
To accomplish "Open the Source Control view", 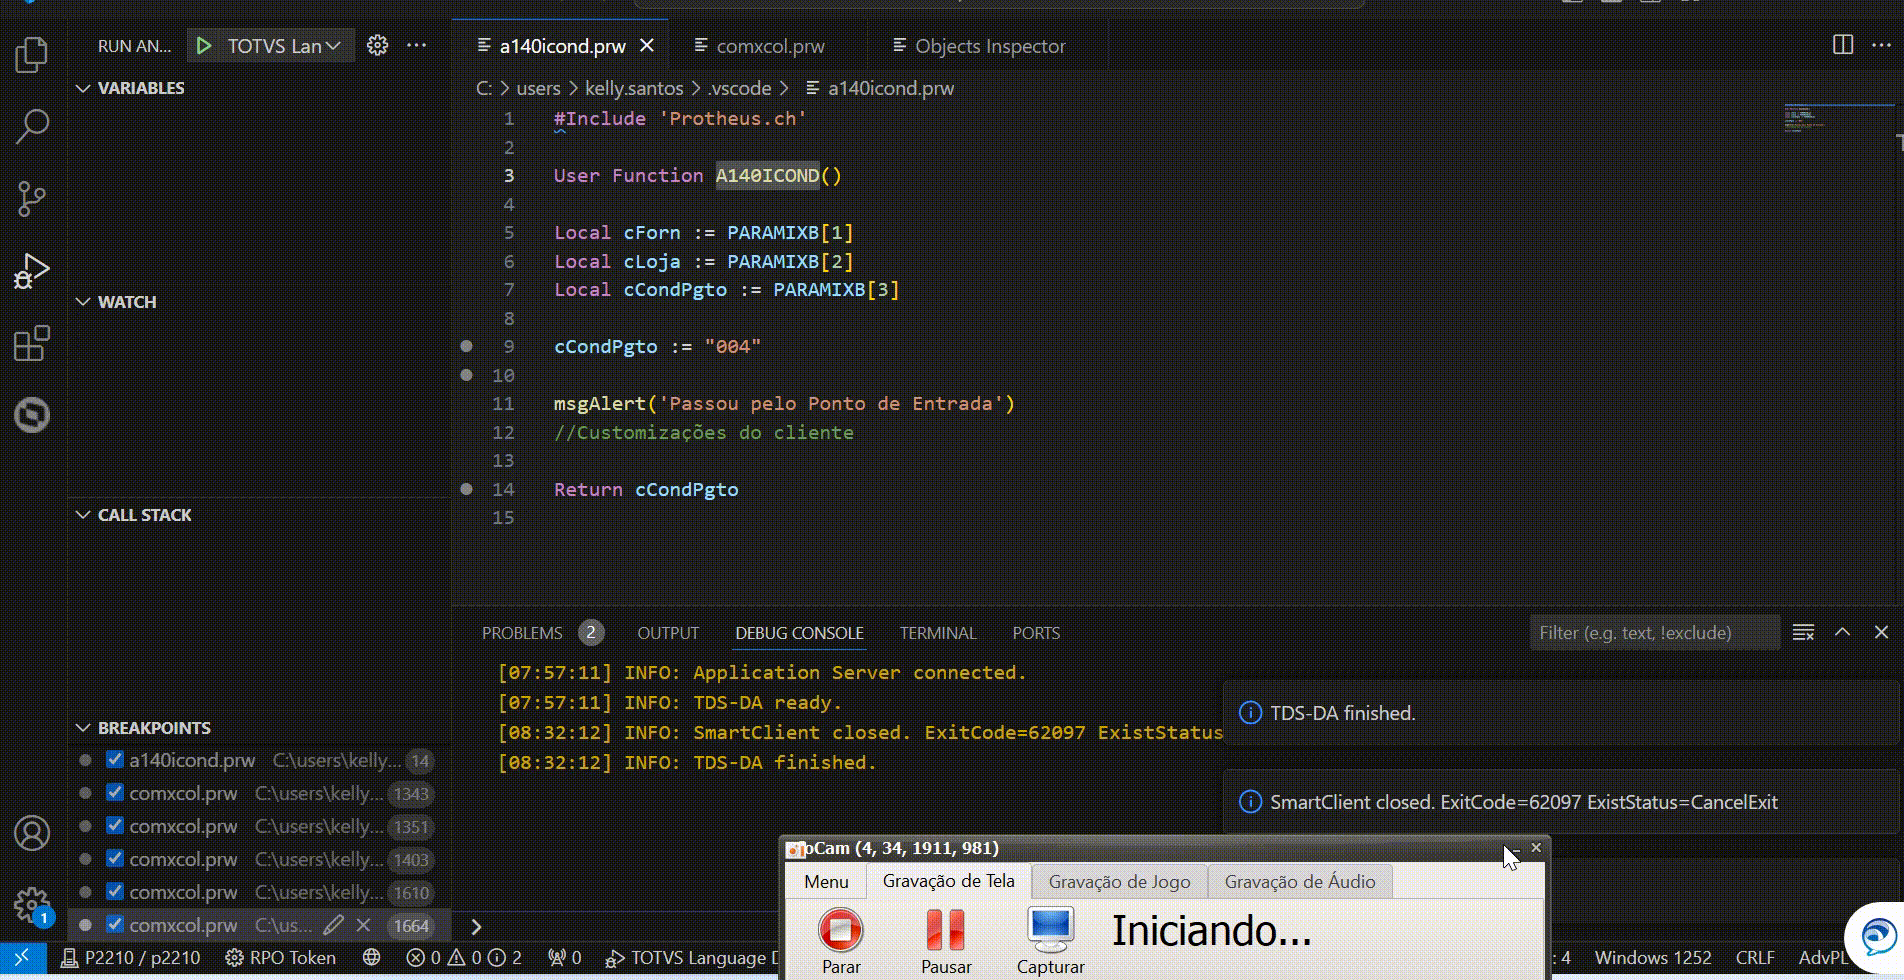I will [32, 198].
